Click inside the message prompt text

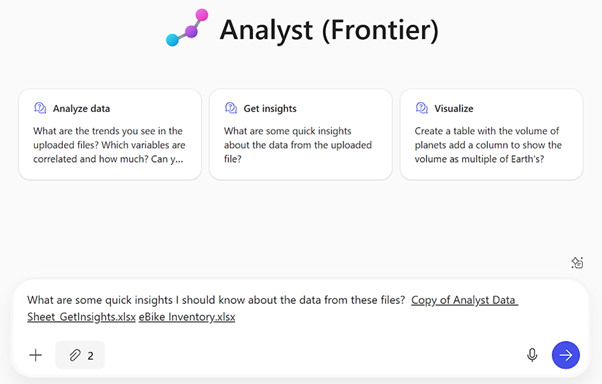click(216, 300)
